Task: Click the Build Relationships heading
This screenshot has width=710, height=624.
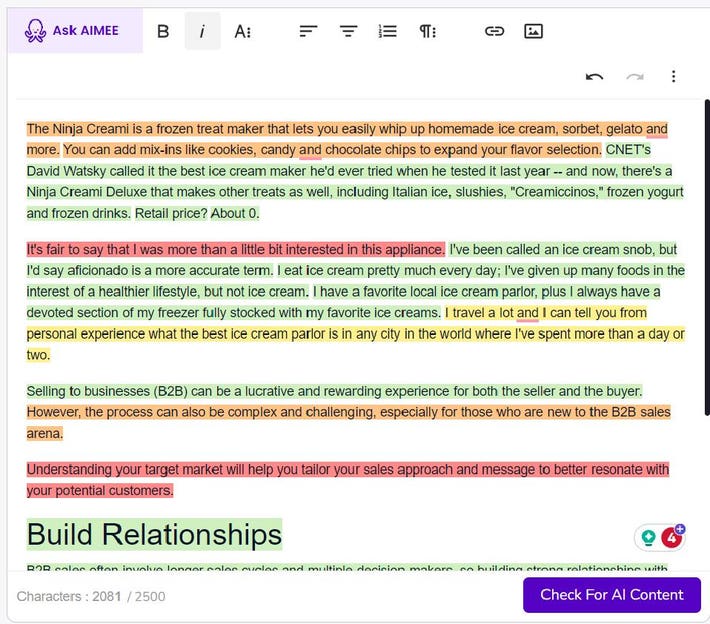Action: click(154, 535)
